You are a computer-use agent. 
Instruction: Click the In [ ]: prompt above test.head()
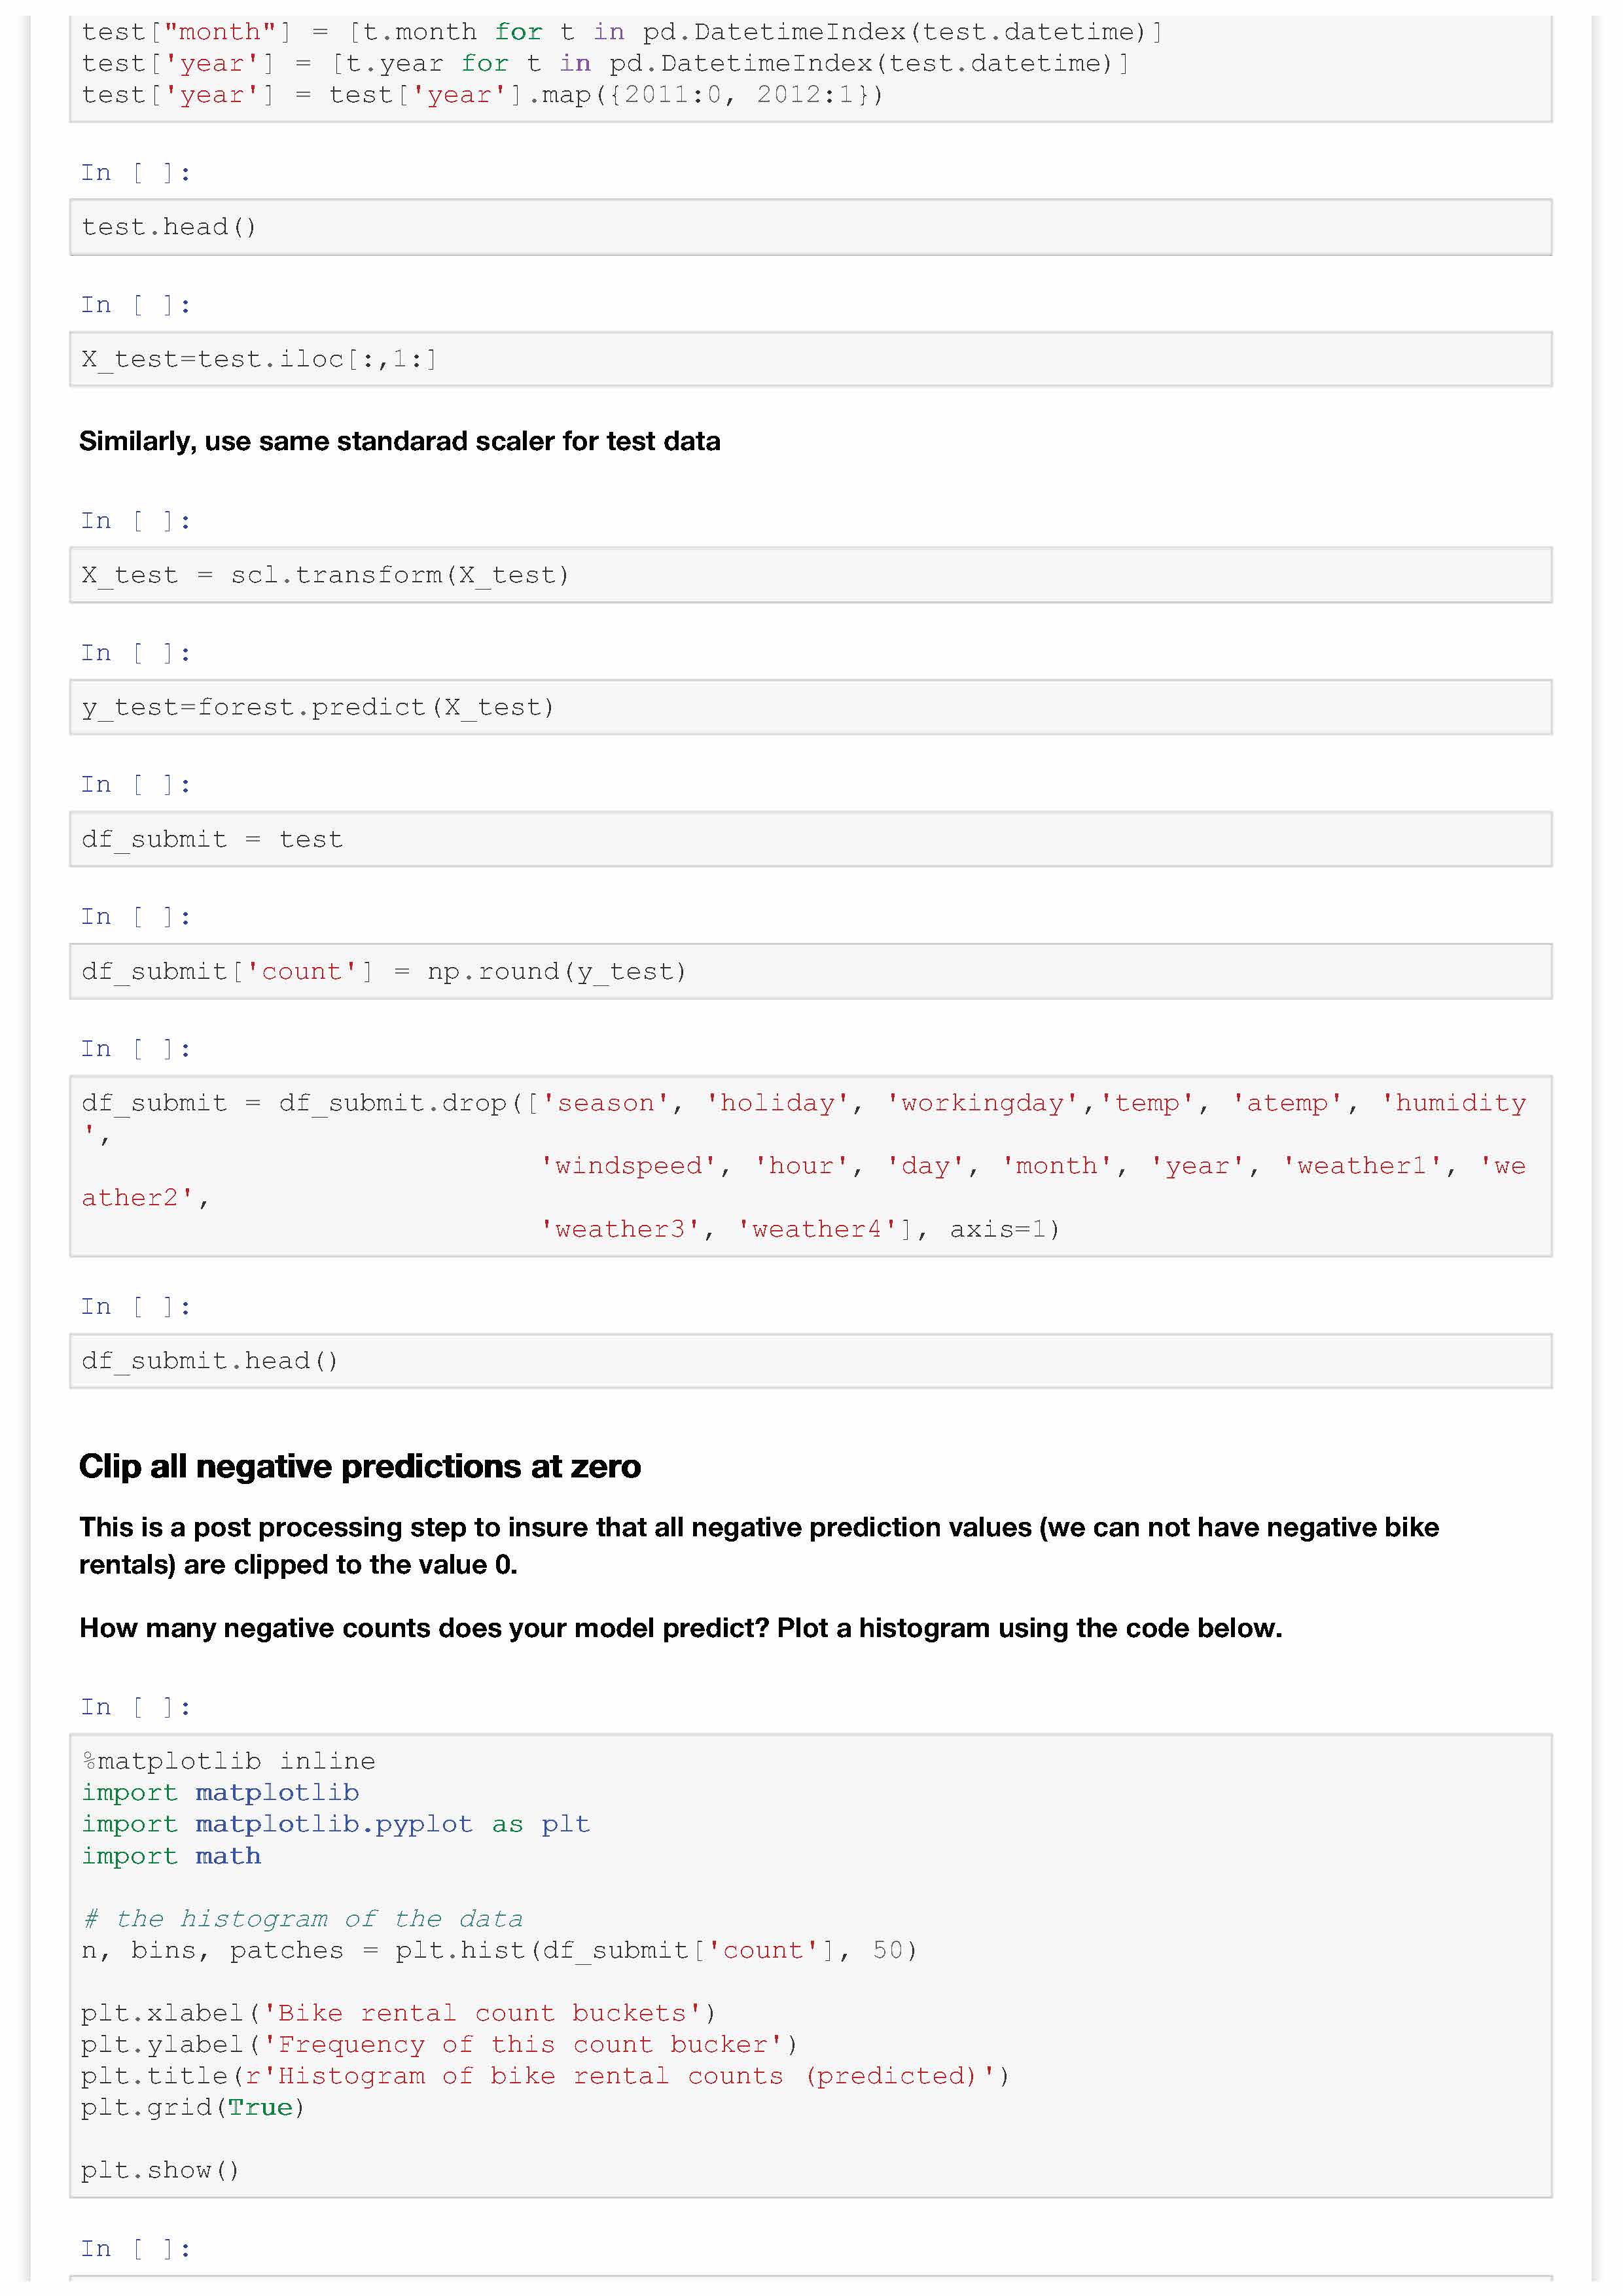point(135,173)
